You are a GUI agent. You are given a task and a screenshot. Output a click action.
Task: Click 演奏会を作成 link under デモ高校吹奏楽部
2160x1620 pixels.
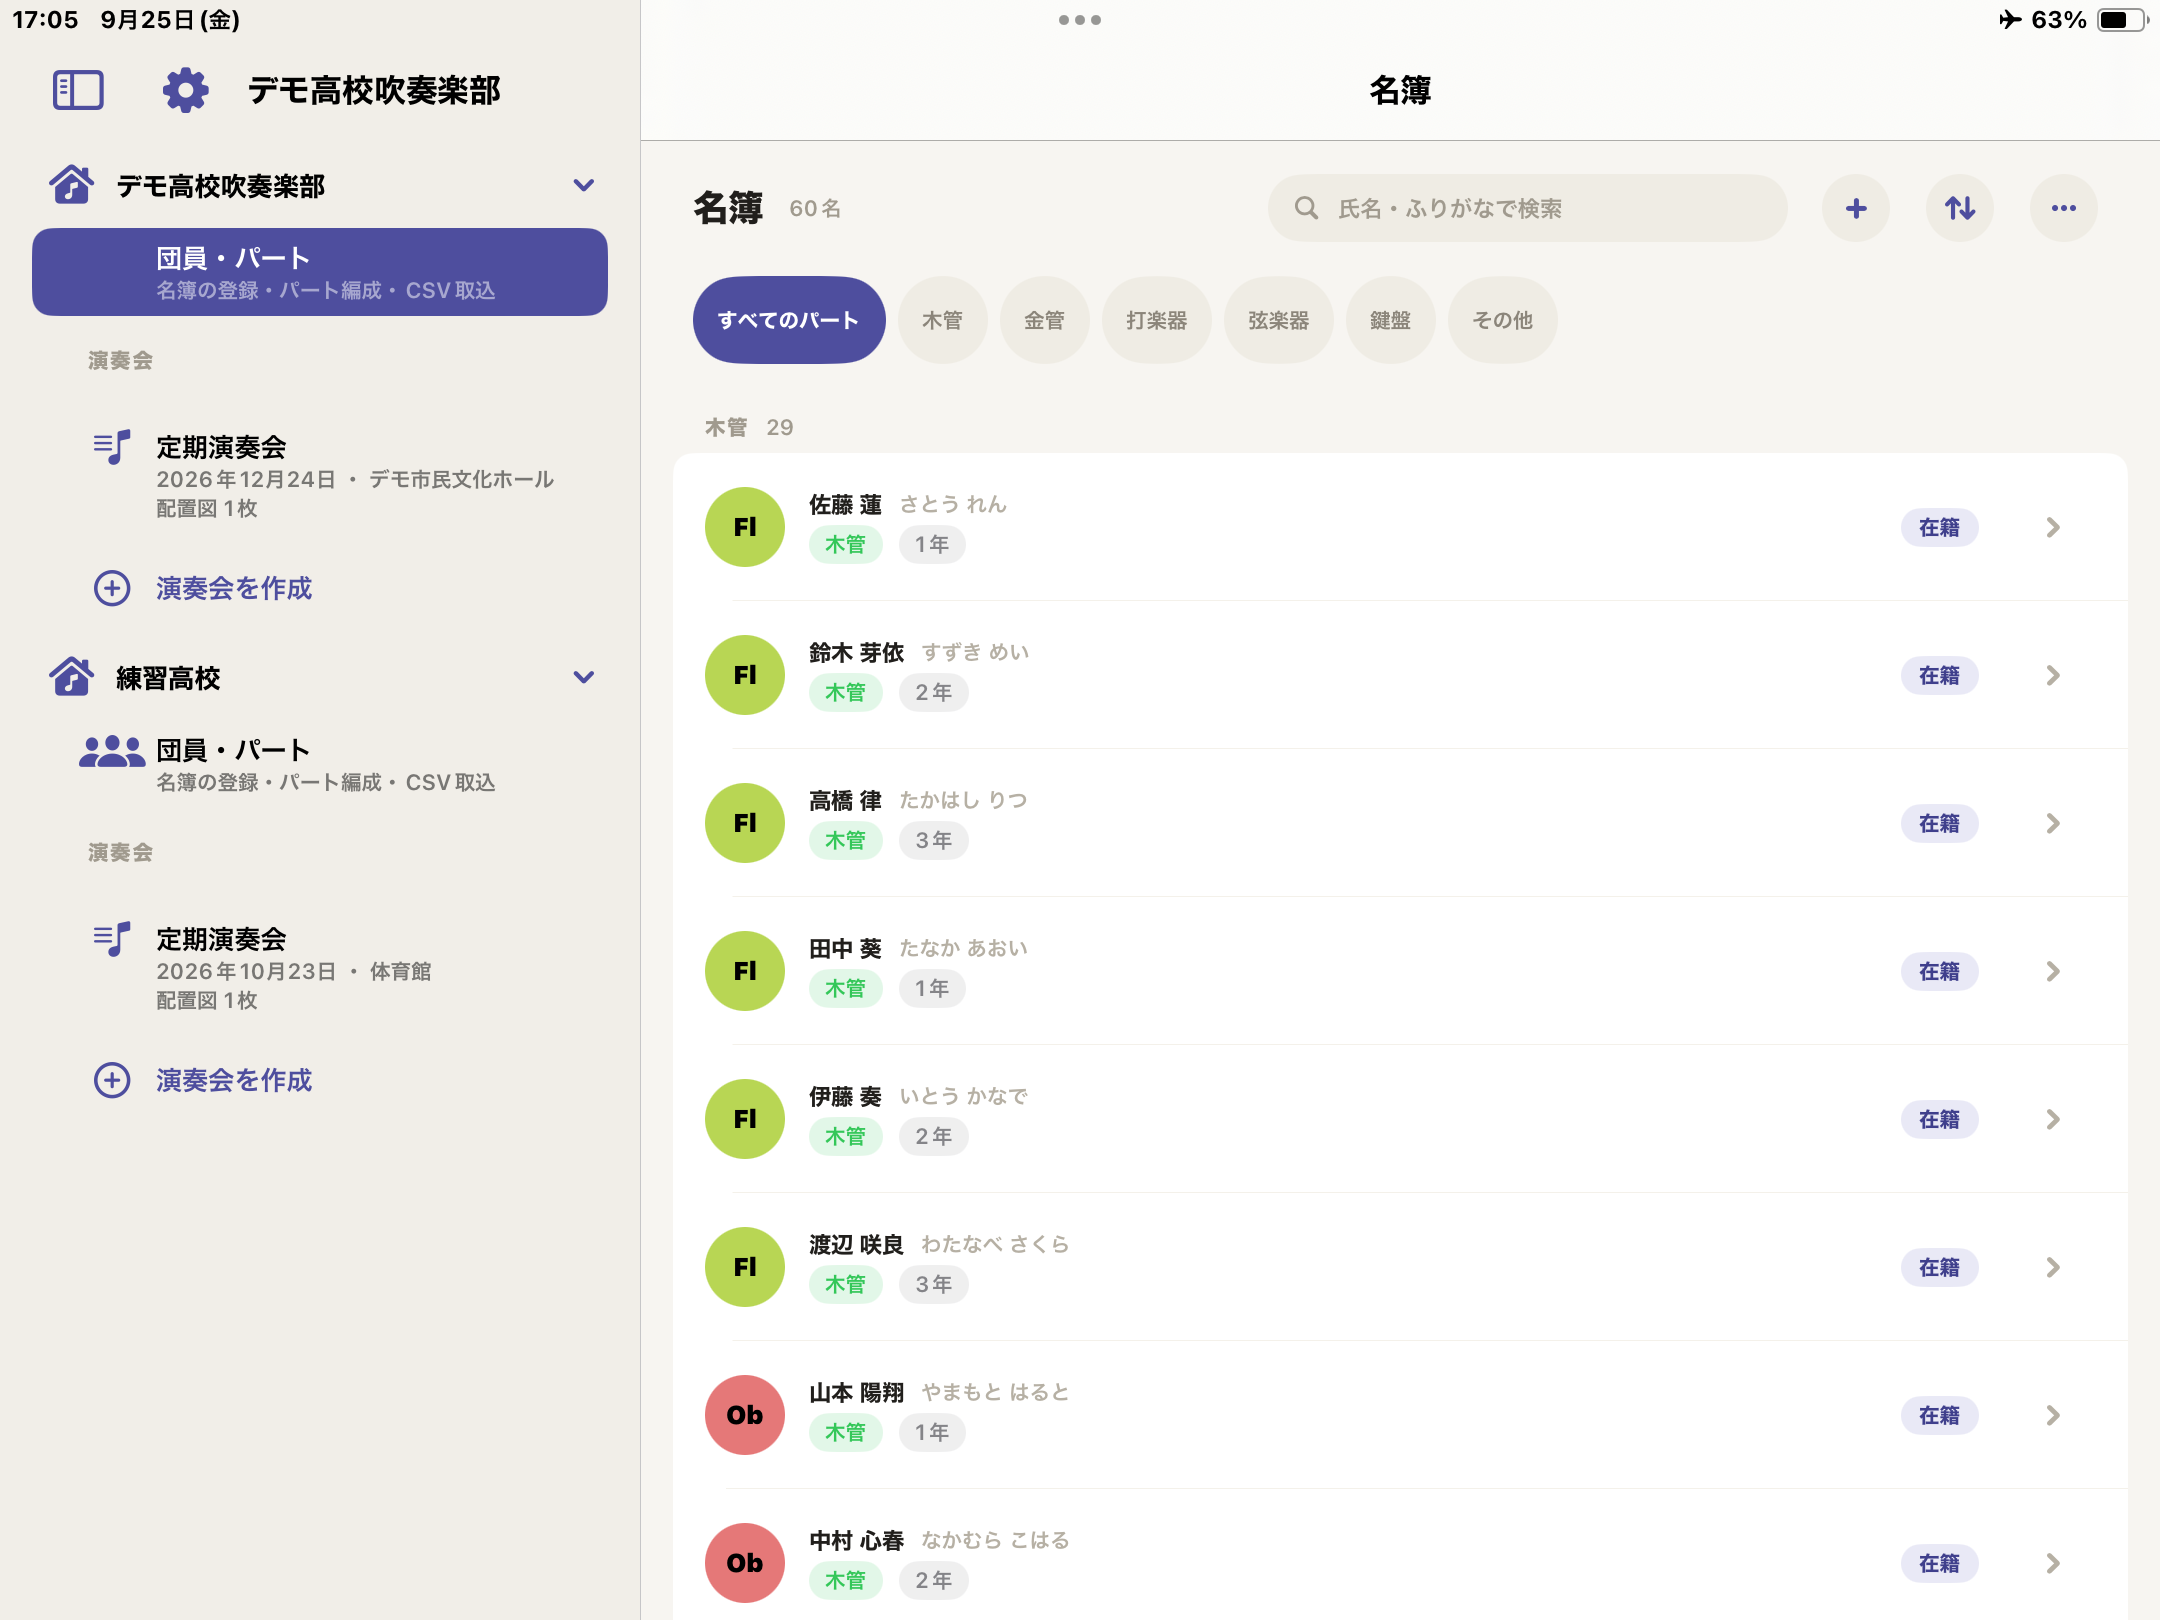pos(234,588)
